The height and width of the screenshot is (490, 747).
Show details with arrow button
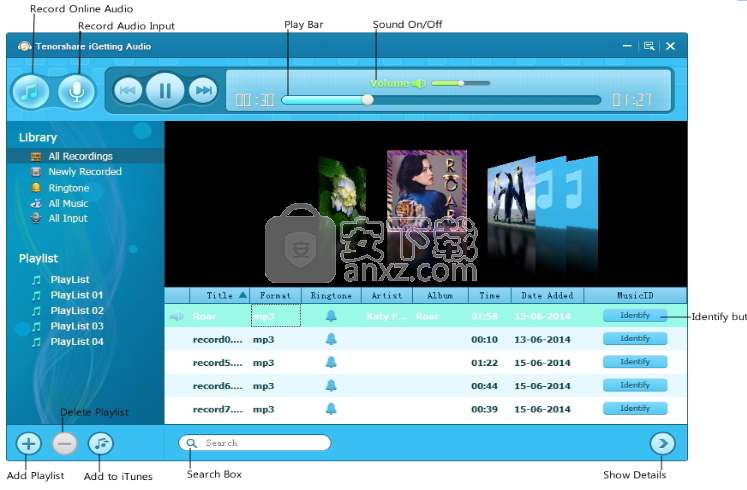tap(662, 444)
